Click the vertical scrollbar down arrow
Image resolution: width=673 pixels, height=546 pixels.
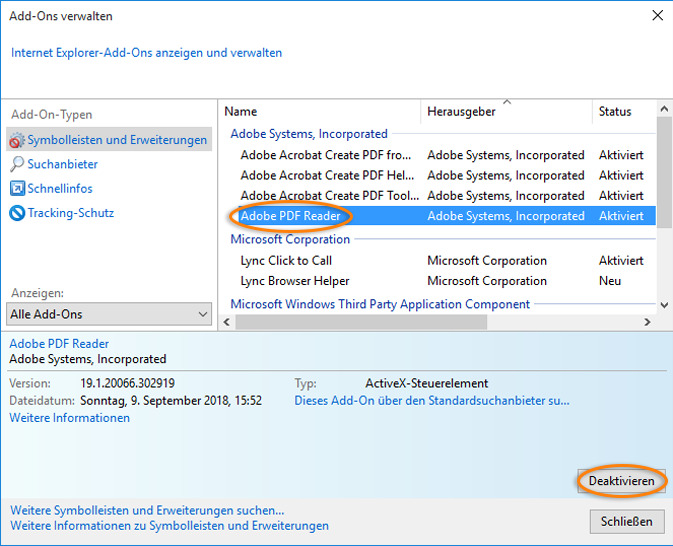point(664,304)
